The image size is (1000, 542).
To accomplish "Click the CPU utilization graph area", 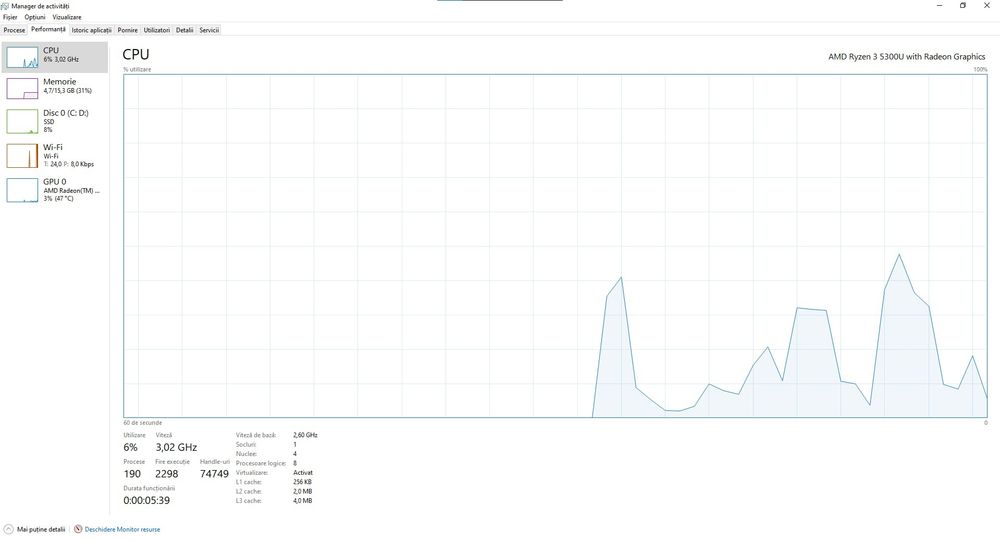I will pos(555,246).
